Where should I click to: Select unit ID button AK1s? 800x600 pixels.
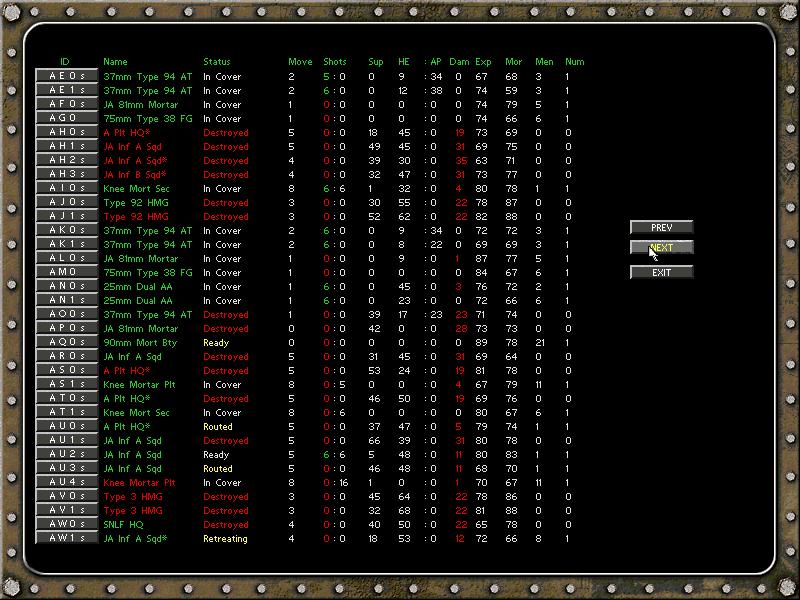(66, 244)
